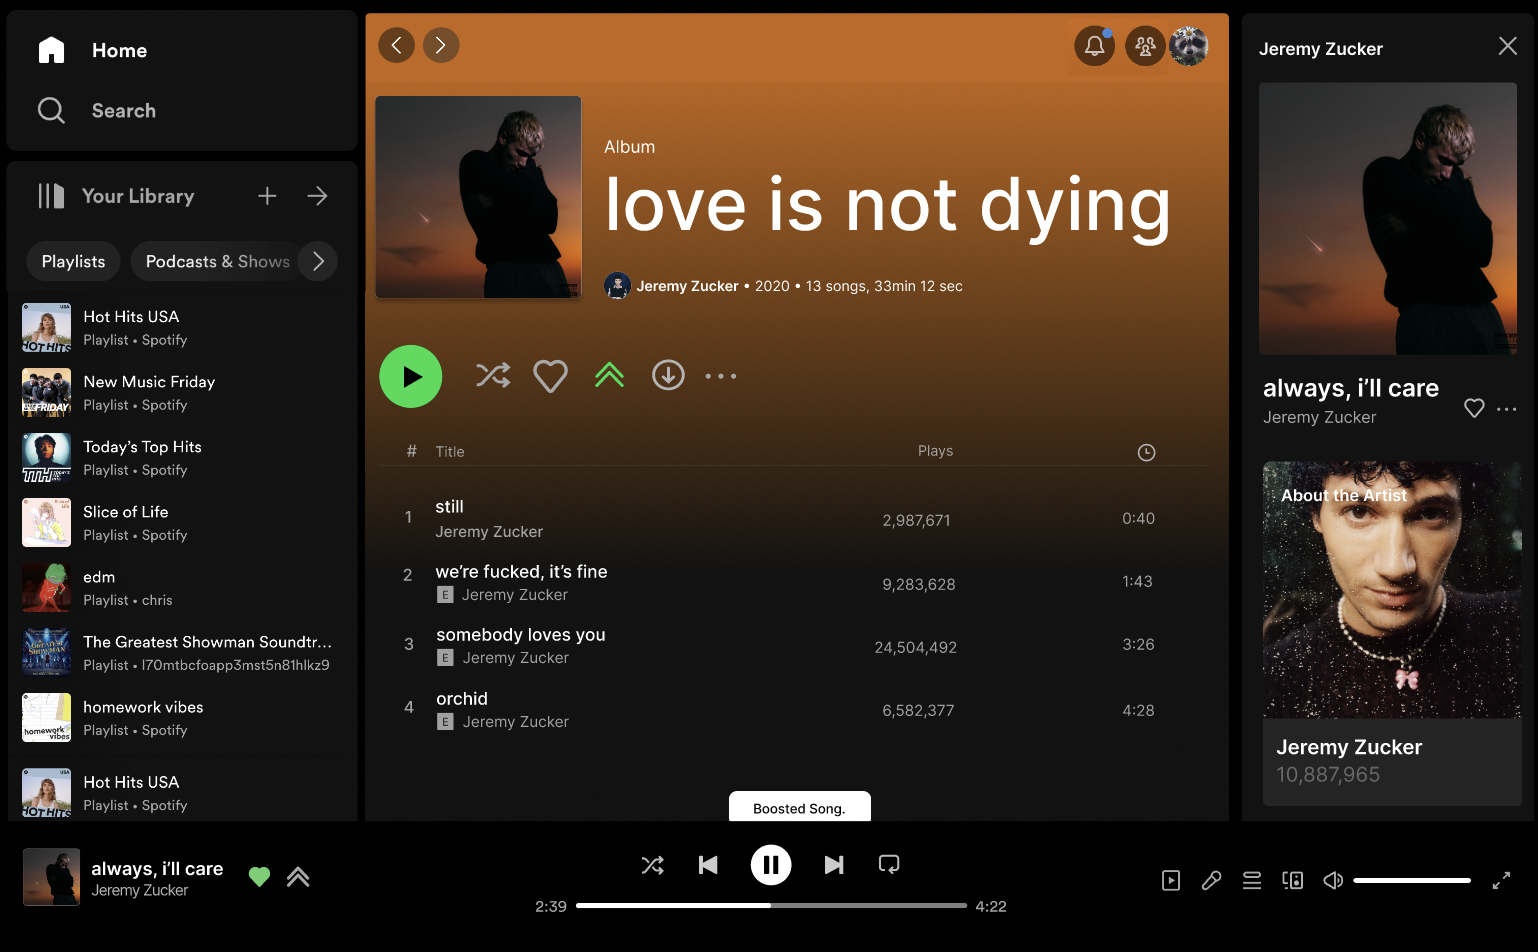Click Jeremy Zucker under side panel song title
The width and height of the screenshot is (1538, 952).
[1319, 417]
